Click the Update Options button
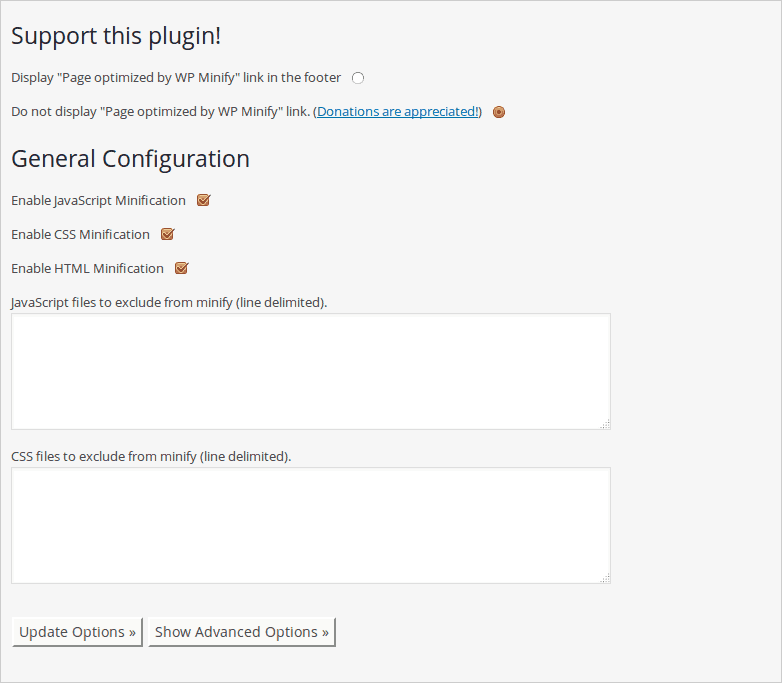782x683 pixels. pyautogui.click(x=77, y=632)
